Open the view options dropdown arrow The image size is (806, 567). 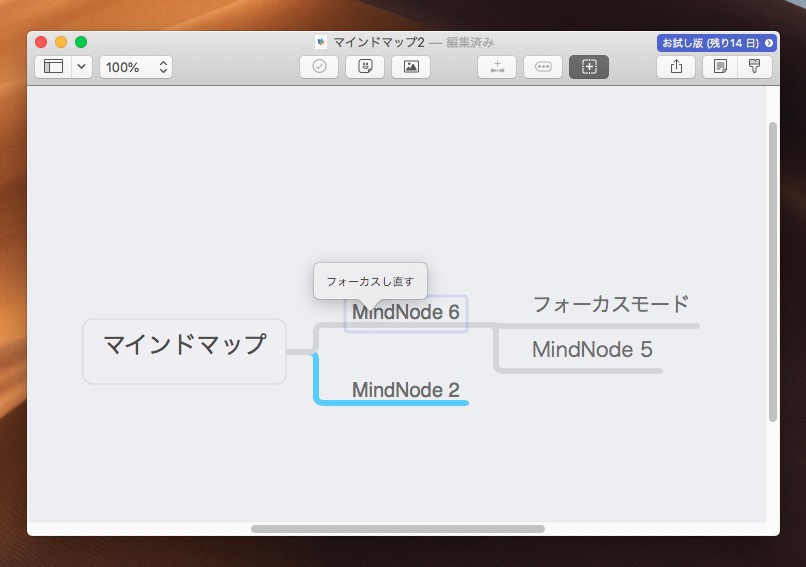(x=82, y=67)
